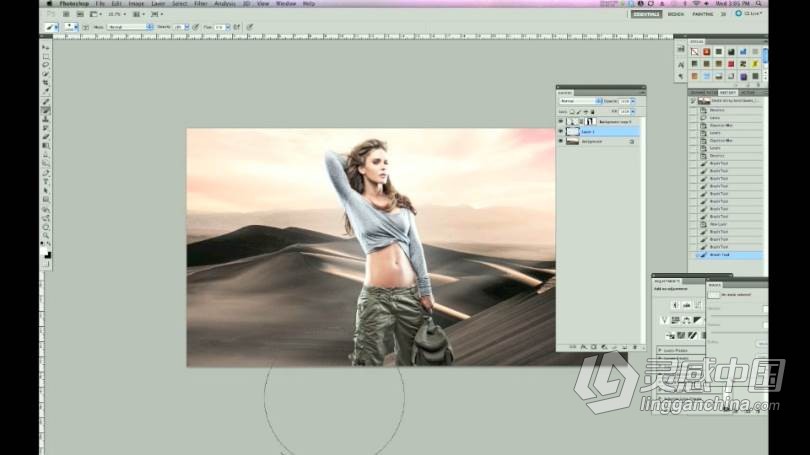This screenshot has width=810, height=455.
Task: Click the Layer 1 thumbnail
Action: (x=573, y=132)
